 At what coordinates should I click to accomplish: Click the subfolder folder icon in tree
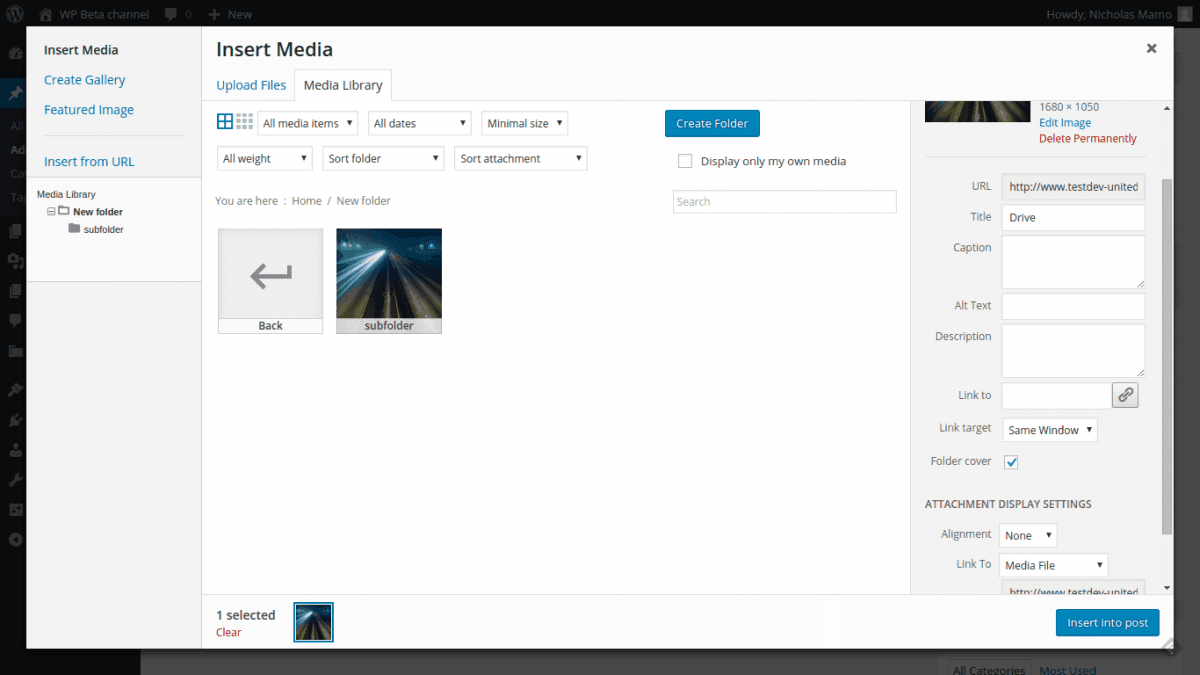tap(74, 229)
